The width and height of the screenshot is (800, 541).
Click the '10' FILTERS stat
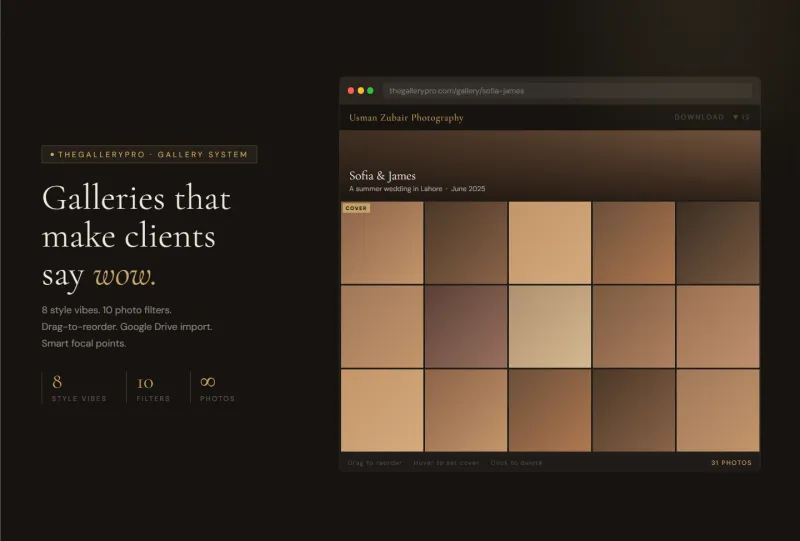(145, 383)
